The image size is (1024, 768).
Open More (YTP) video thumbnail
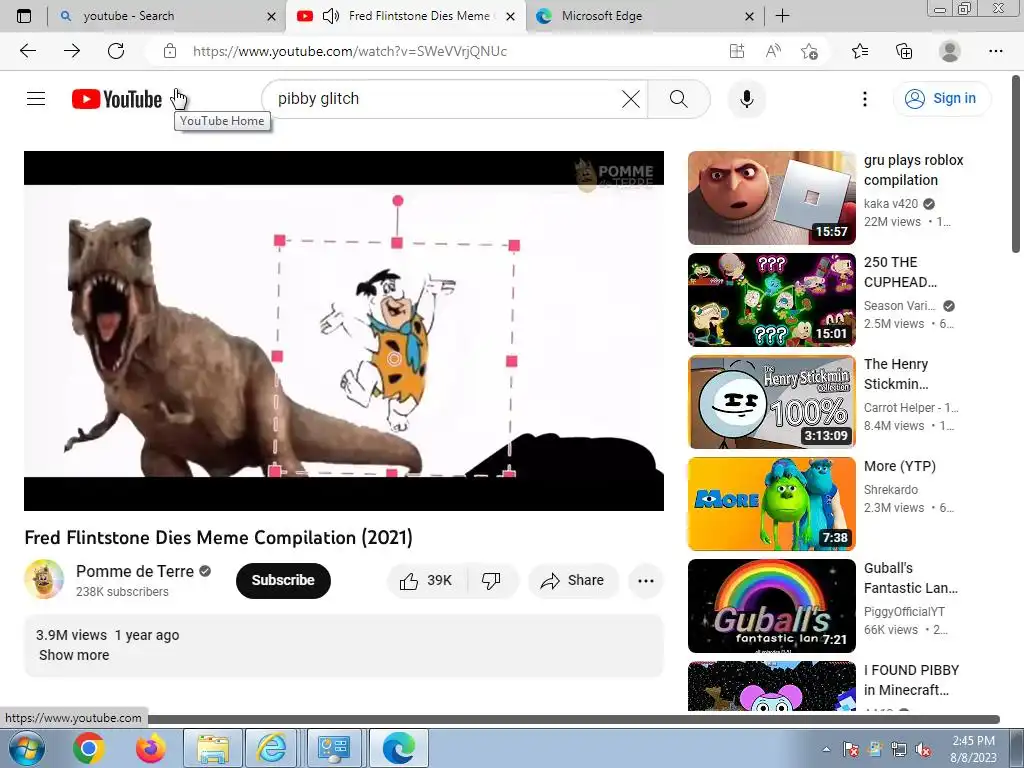click(x=772, y=504)
